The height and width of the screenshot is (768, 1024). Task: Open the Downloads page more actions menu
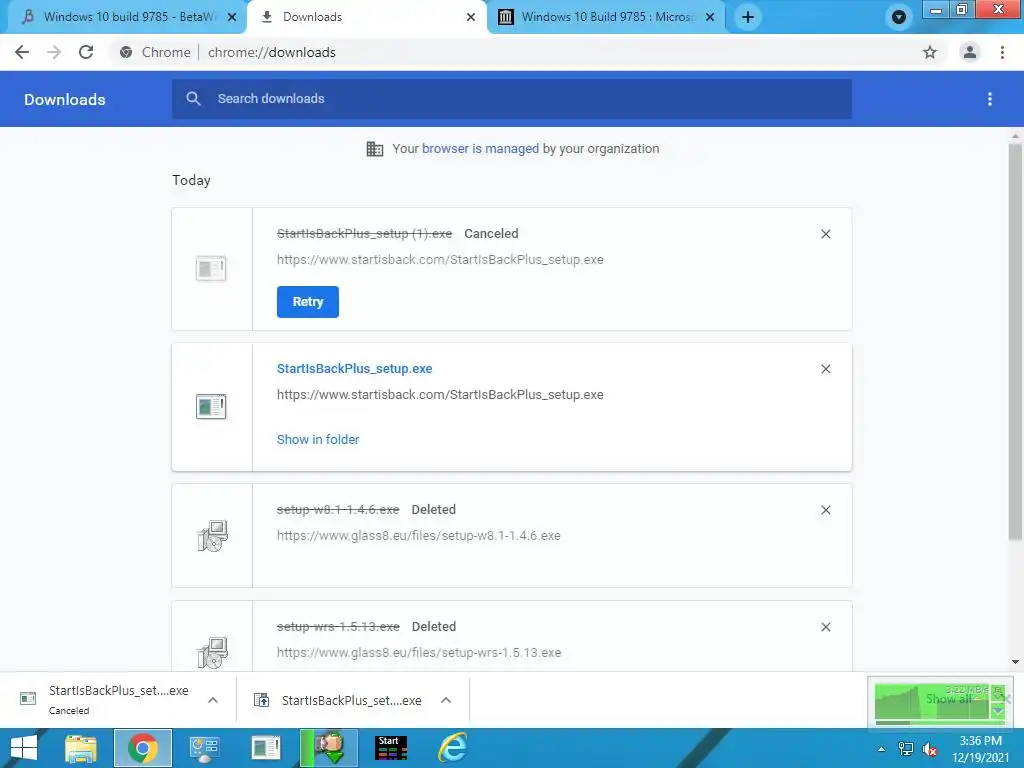(x=990, y=99)
